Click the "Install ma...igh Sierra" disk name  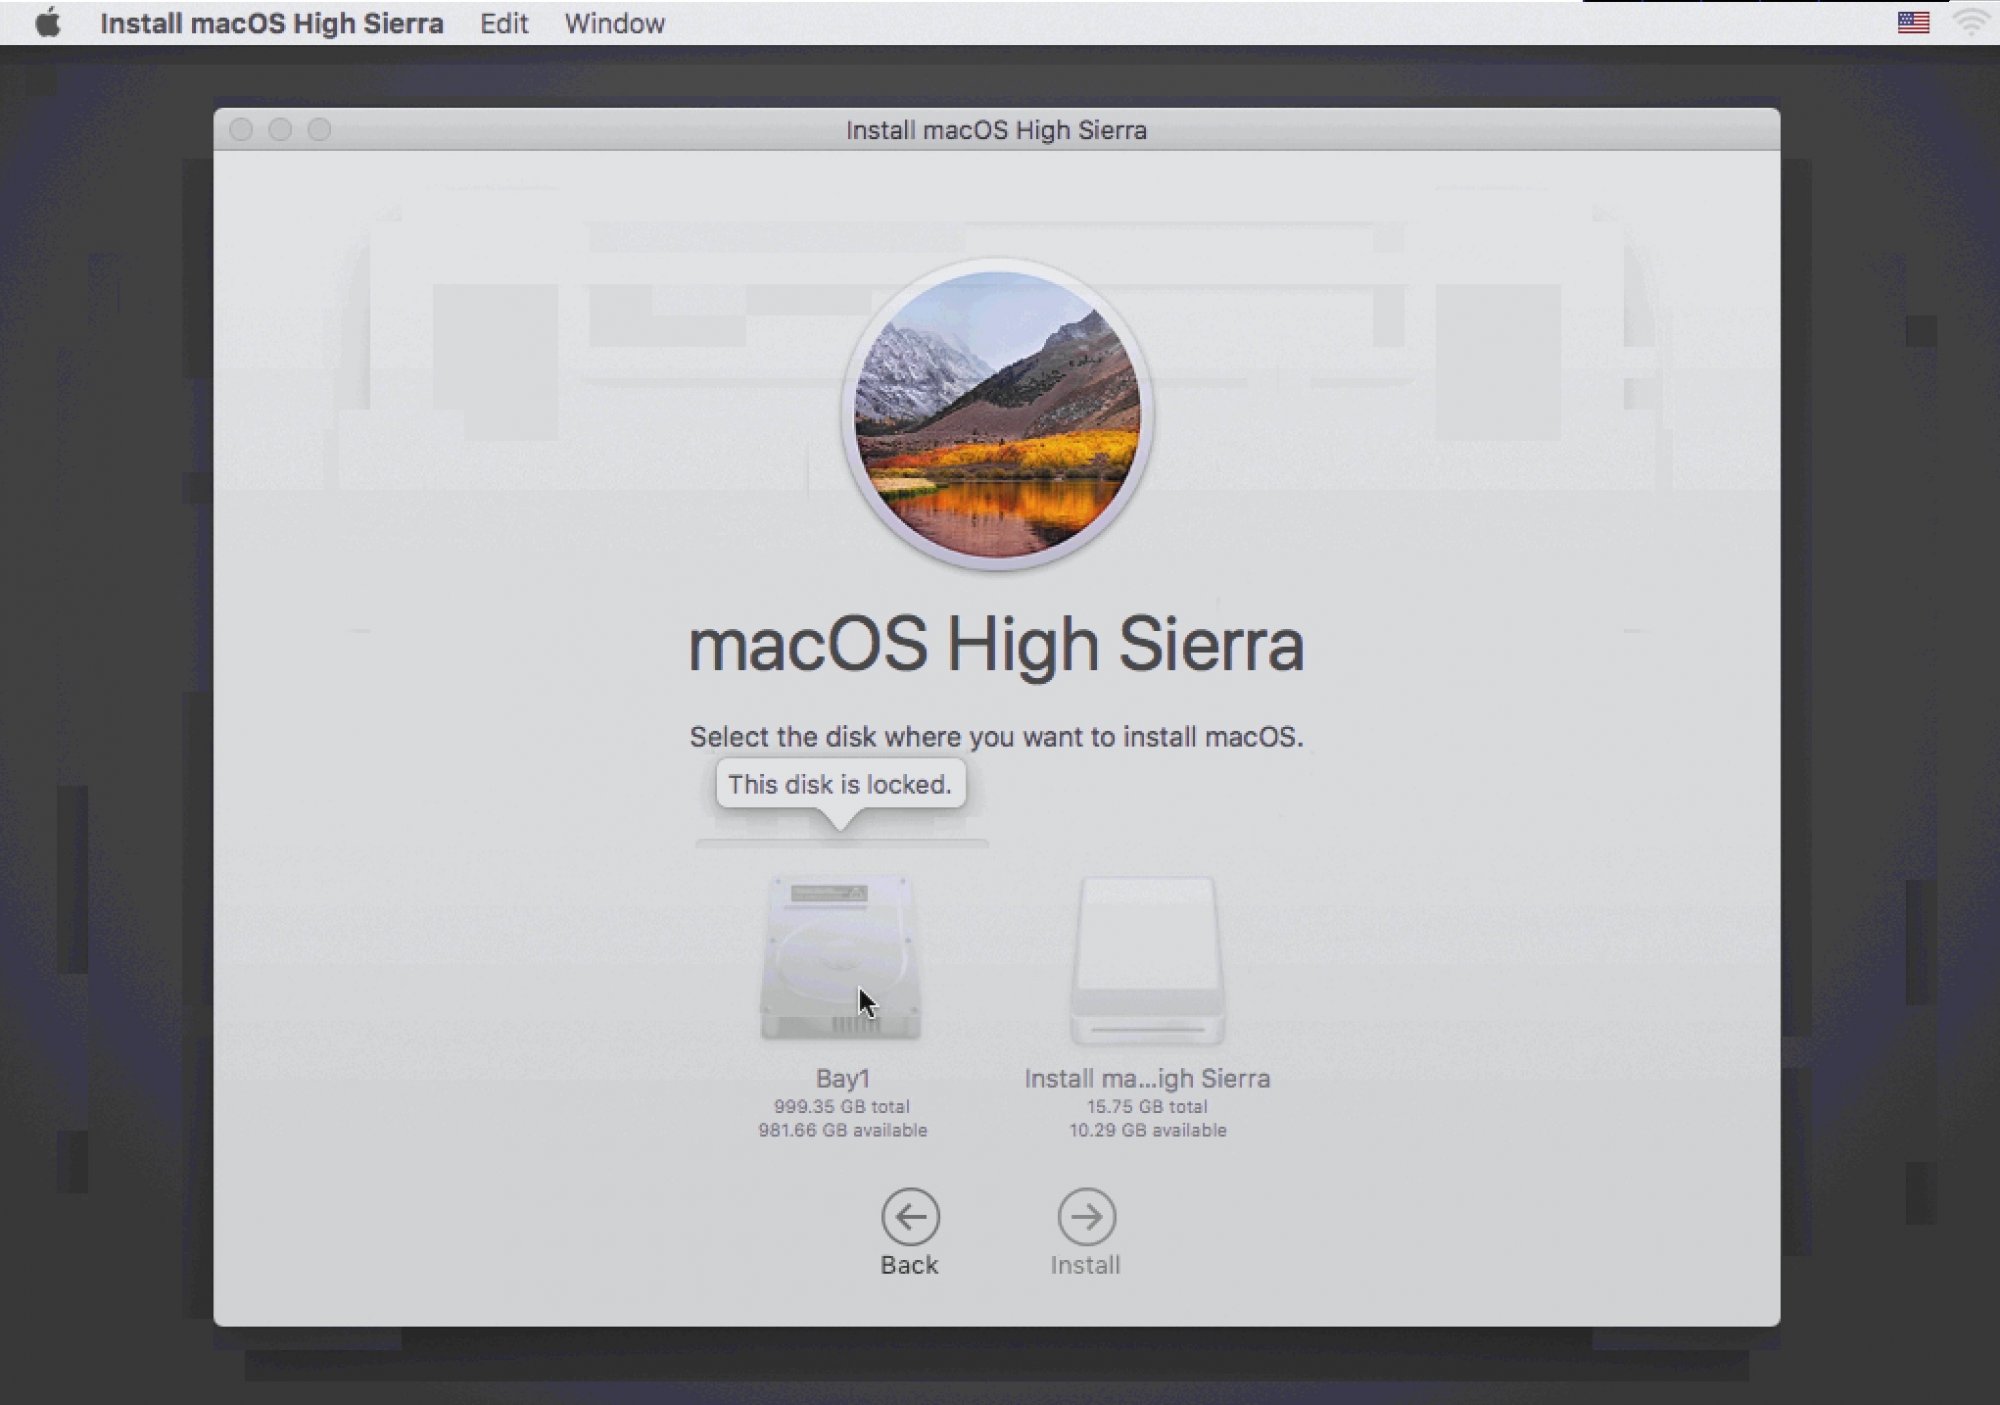point(1147,1078)
